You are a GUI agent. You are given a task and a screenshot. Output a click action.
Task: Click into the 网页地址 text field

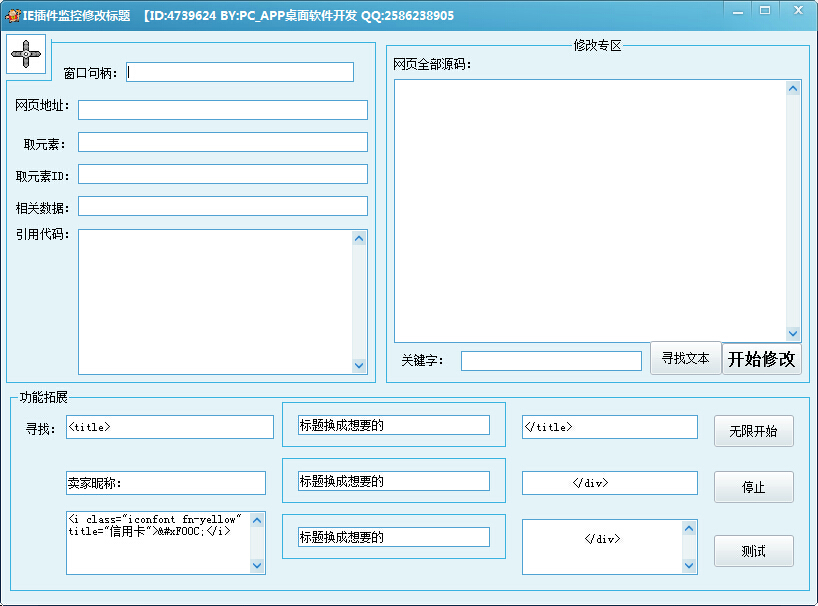click(x=222, y=110)
